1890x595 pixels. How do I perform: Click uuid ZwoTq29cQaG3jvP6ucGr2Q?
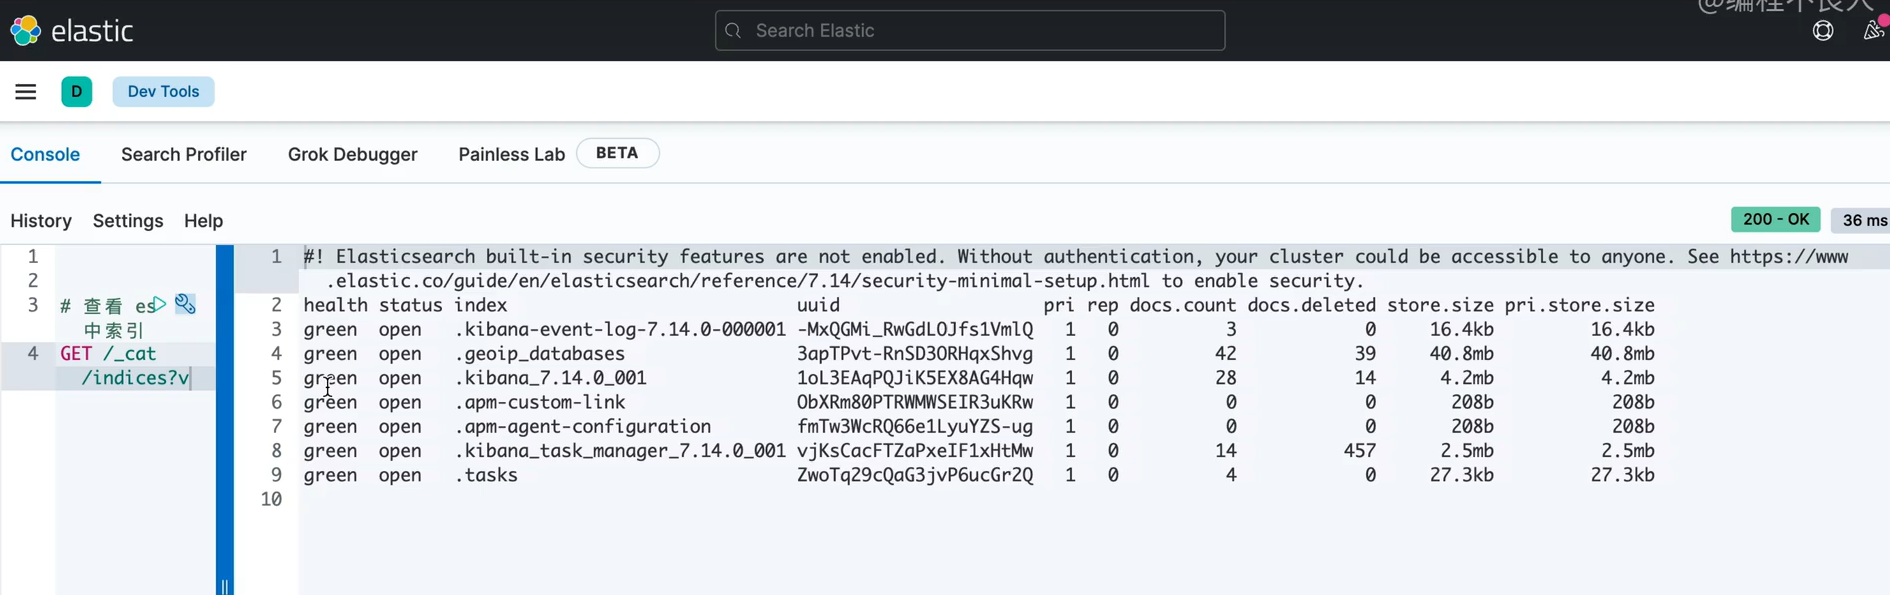pos(915,475)
